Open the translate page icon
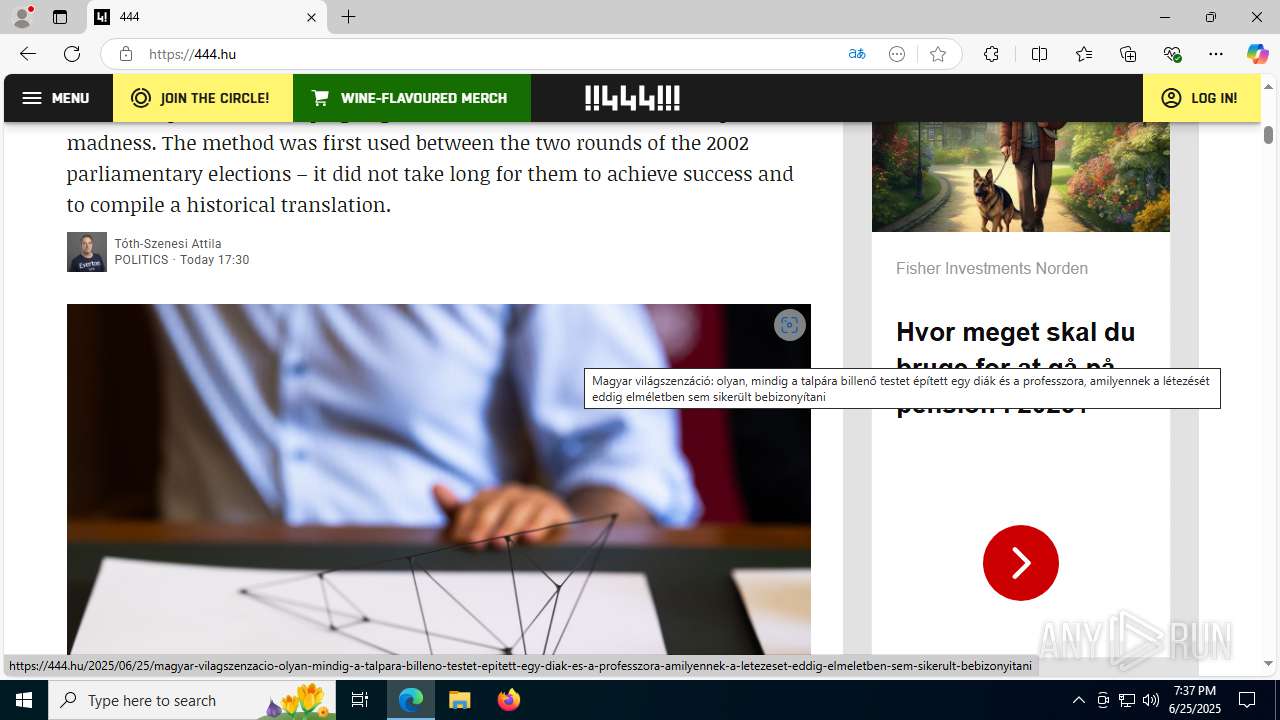The height and width of the screenshot is (720, 1280). click(x=857, y=54)
